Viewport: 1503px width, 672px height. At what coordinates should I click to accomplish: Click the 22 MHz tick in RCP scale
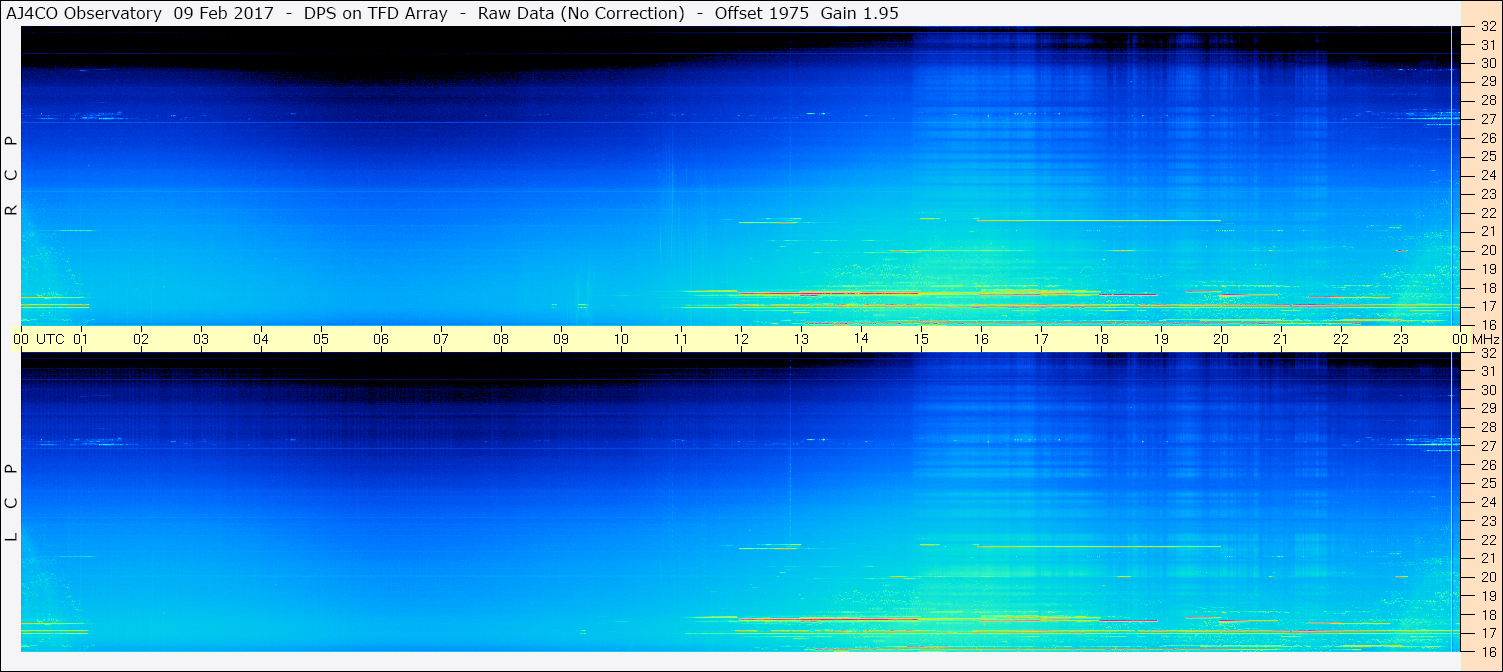(1487, 213)
